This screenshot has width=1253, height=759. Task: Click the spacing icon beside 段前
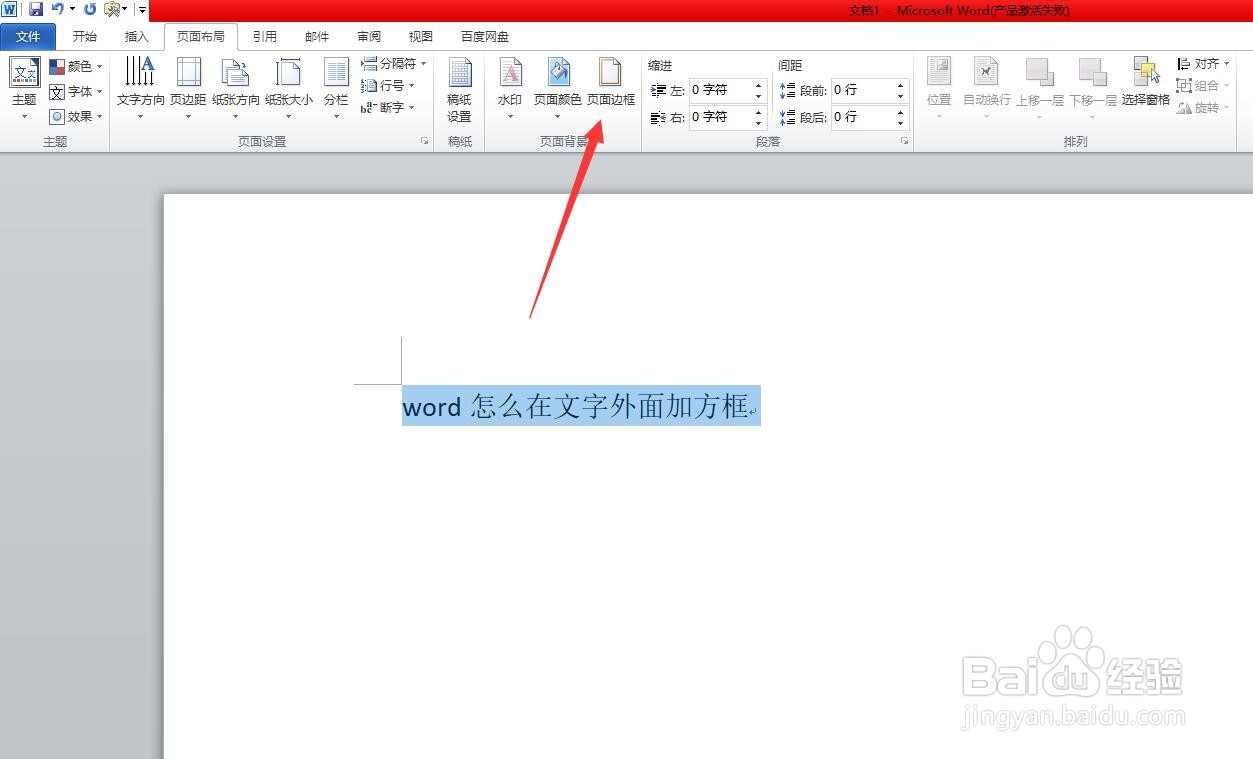[788, 91]
